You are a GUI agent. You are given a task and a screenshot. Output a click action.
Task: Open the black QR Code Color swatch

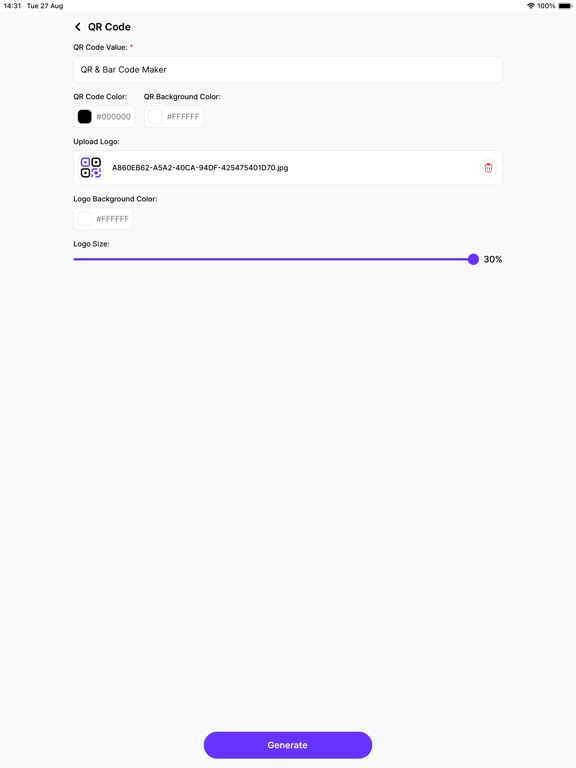point(85,117)
